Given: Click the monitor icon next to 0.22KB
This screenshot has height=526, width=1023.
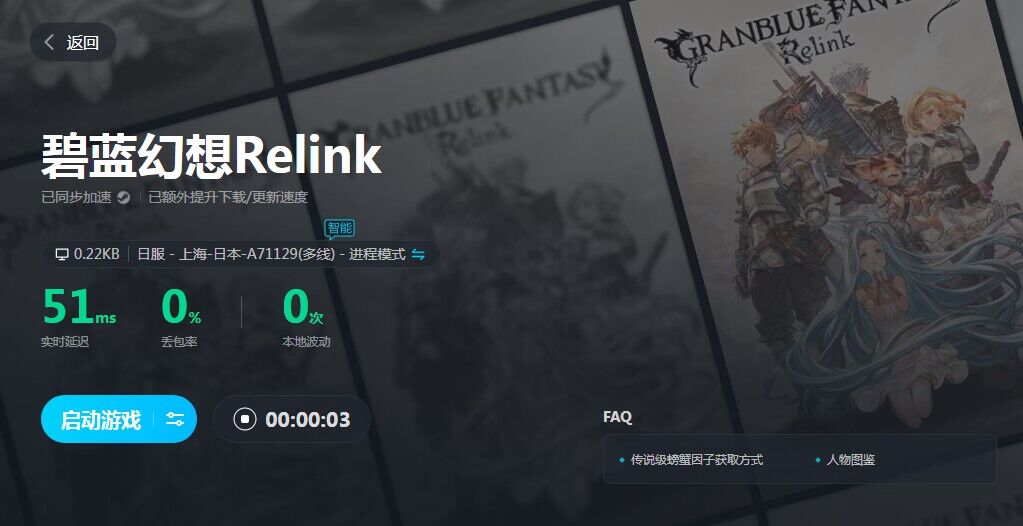Looking at the screenshot, I should (62, 255).
